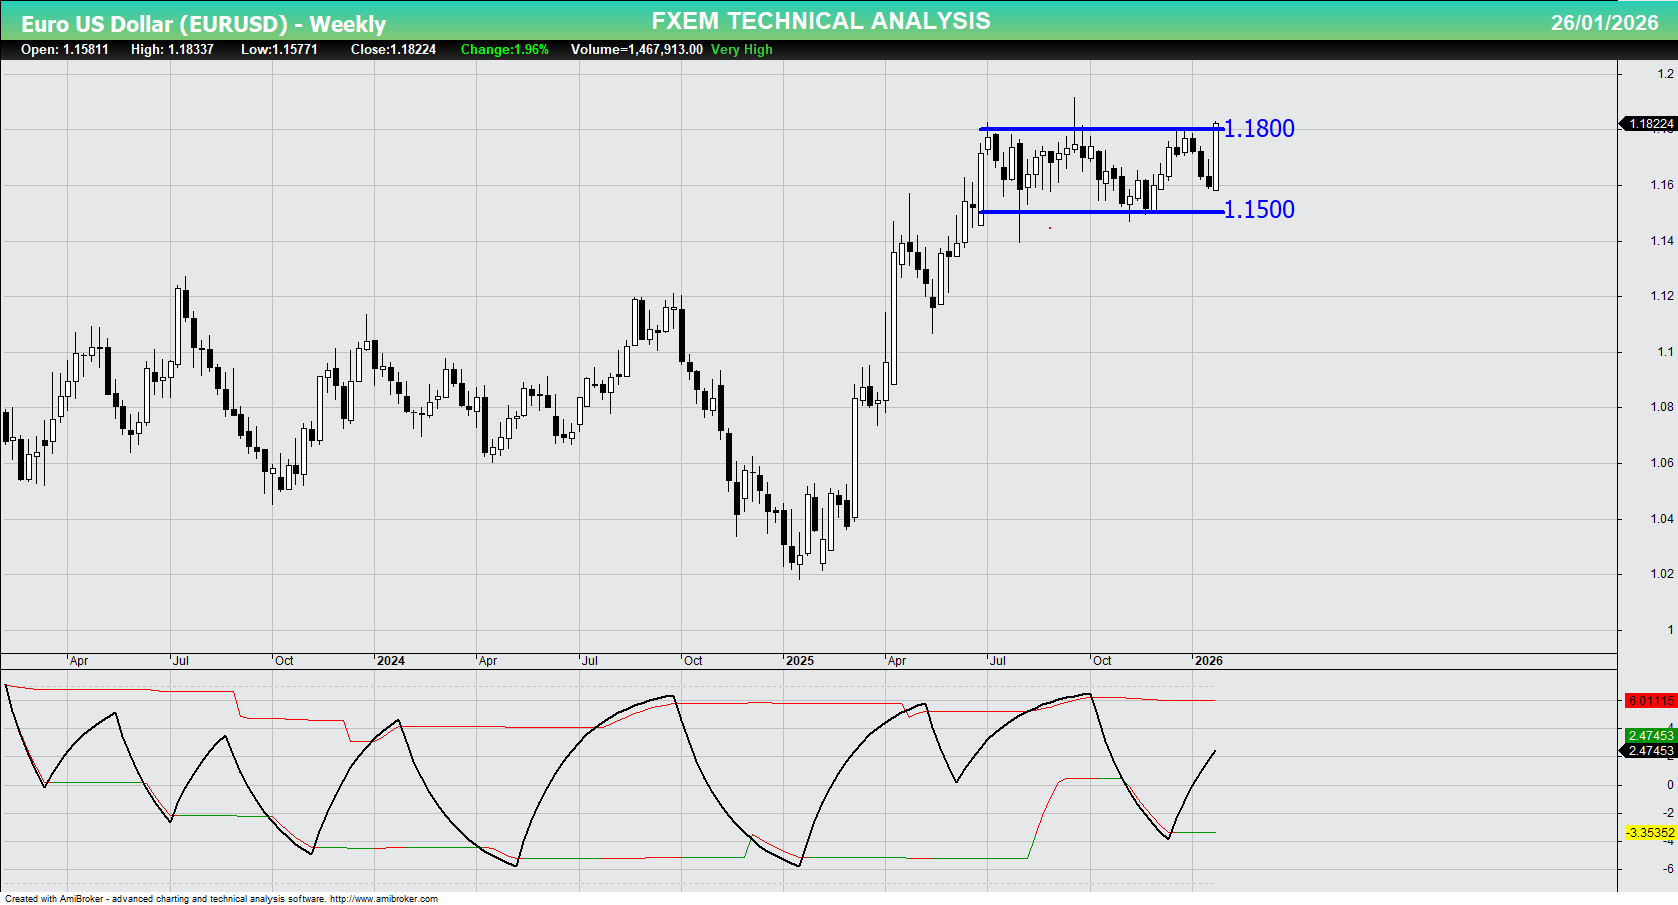1678x905 pixels.
Task: Click the green Change:1.96% indicator
Action: coord(503,49)
